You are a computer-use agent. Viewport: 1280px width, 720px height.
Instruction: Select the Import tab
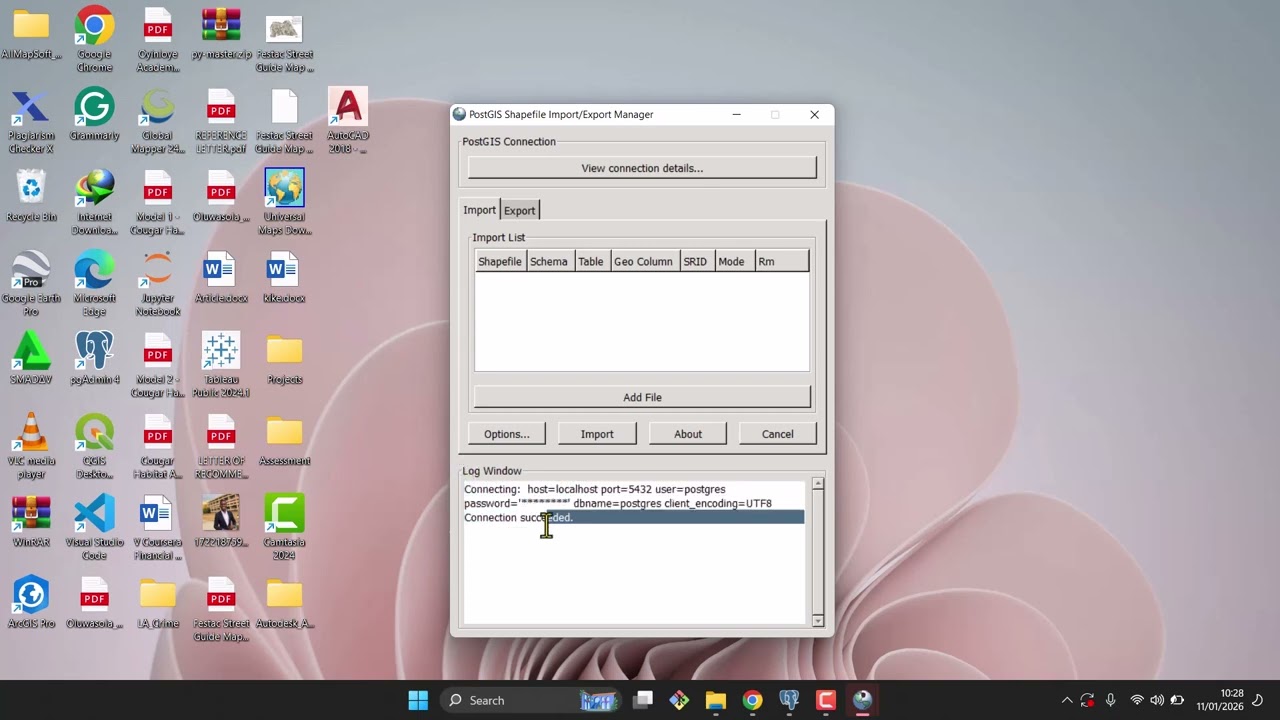pyautogui.click(x=479, y=209)
